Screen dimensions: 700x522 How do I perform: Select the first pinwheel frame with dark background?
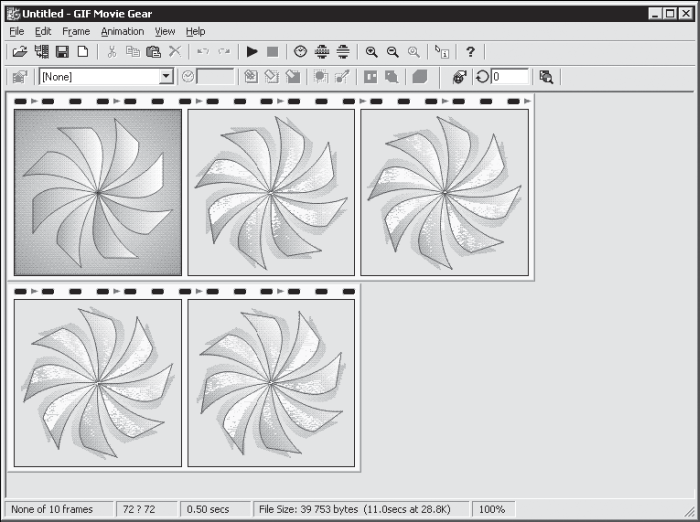(x=98, y=192)
